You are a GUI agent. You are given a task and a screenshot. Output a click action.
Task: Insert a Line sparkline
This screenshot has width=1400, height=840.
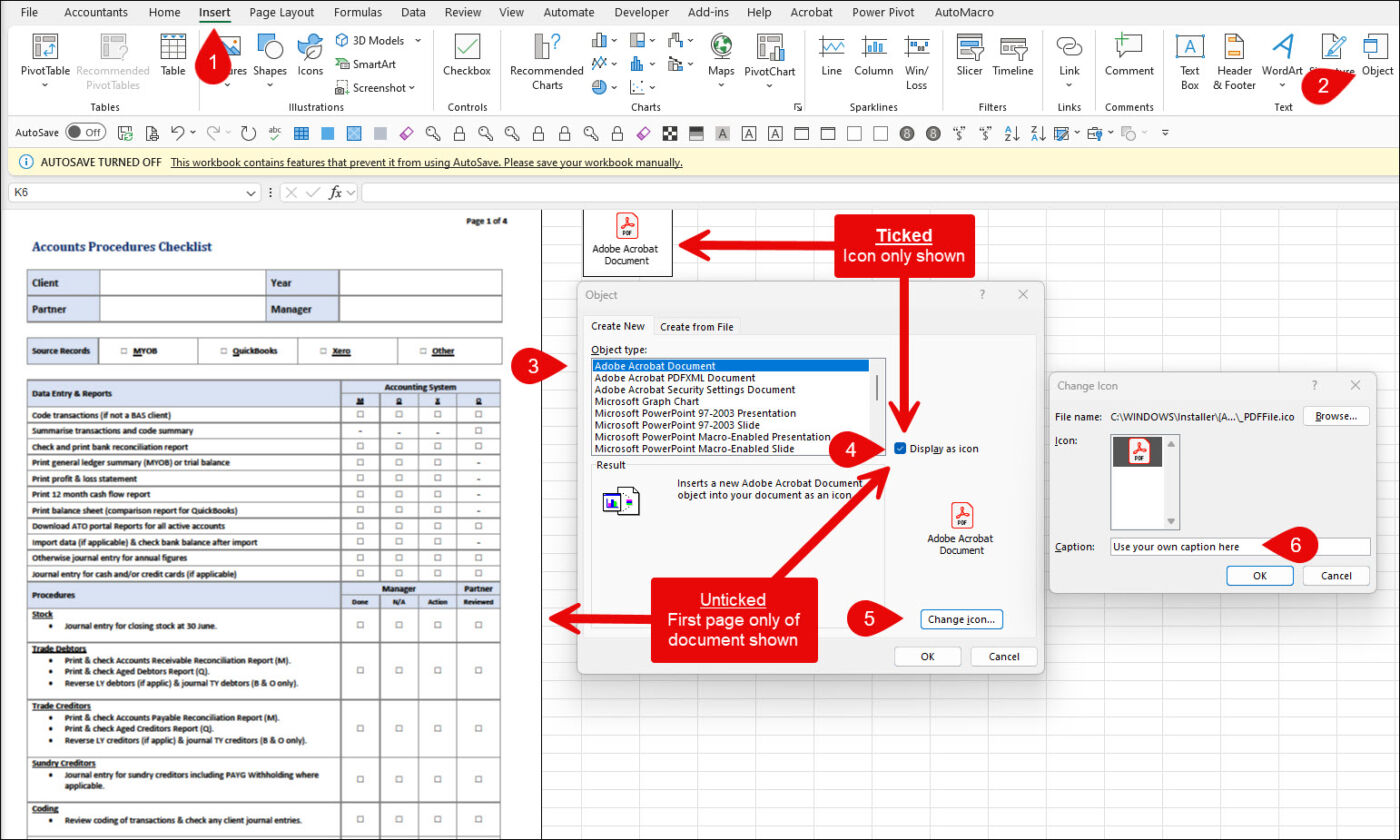(x=831, y=55)
